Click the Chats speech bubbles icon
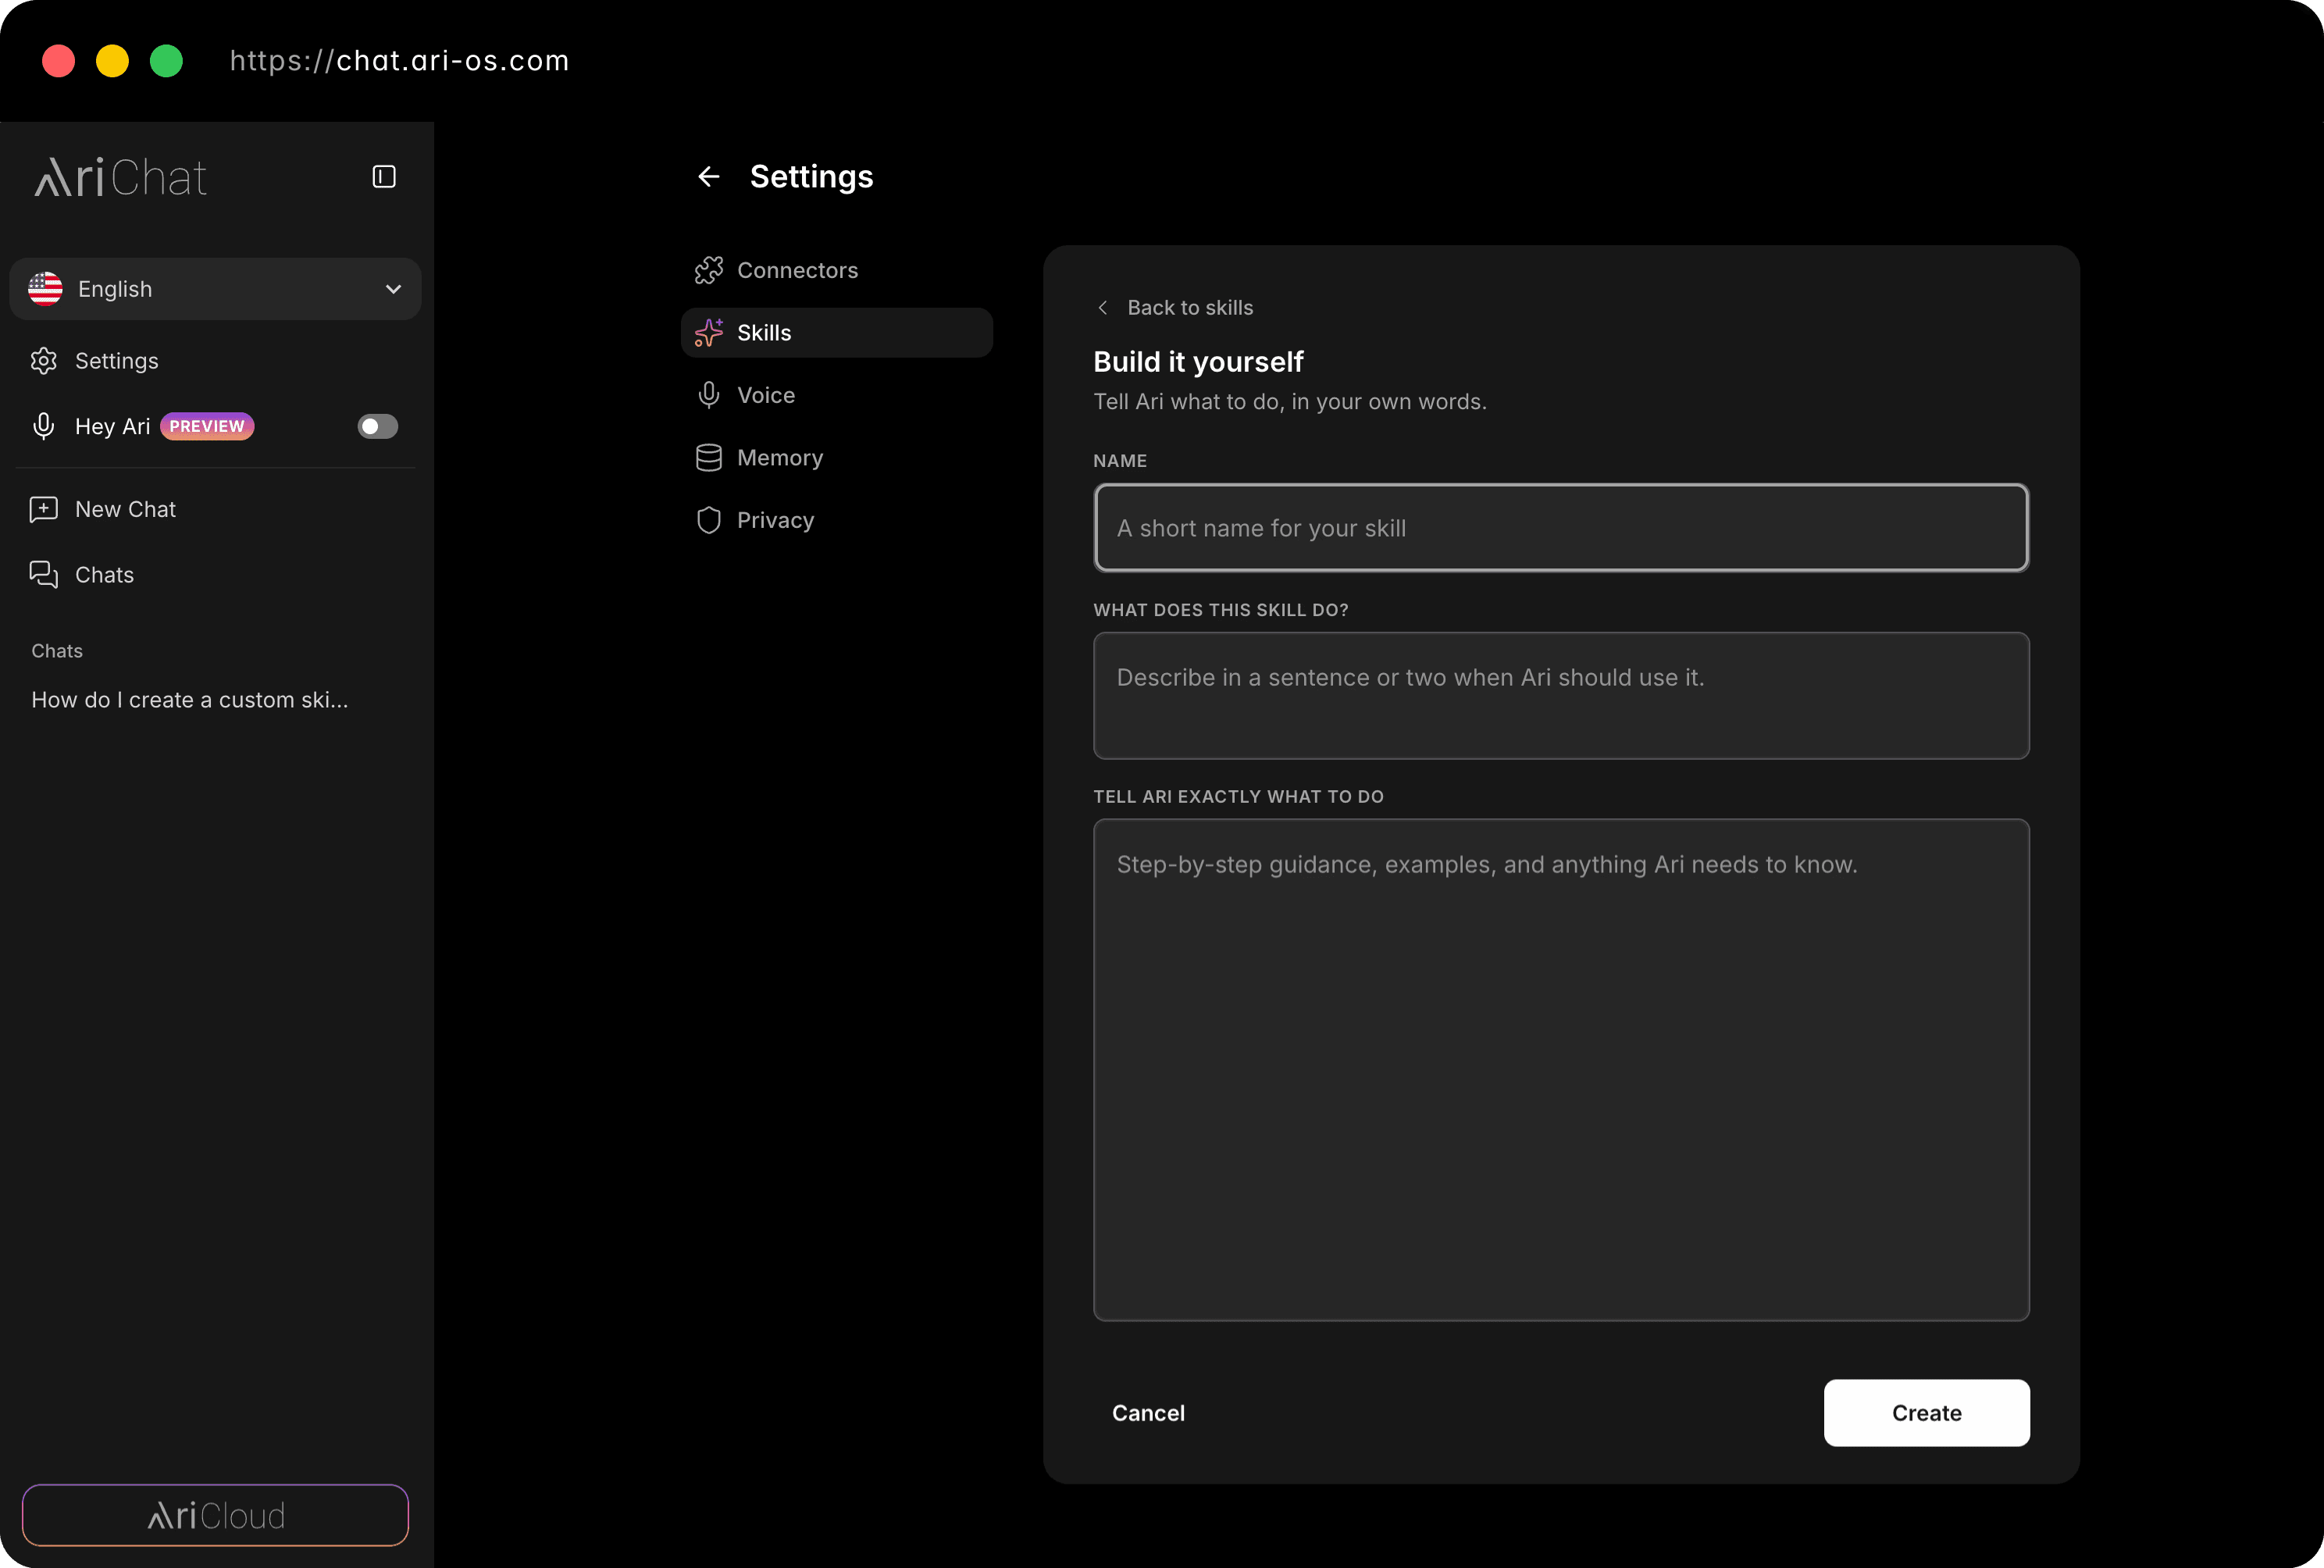Screen dimensions: 2324x1568 point(44,575)
